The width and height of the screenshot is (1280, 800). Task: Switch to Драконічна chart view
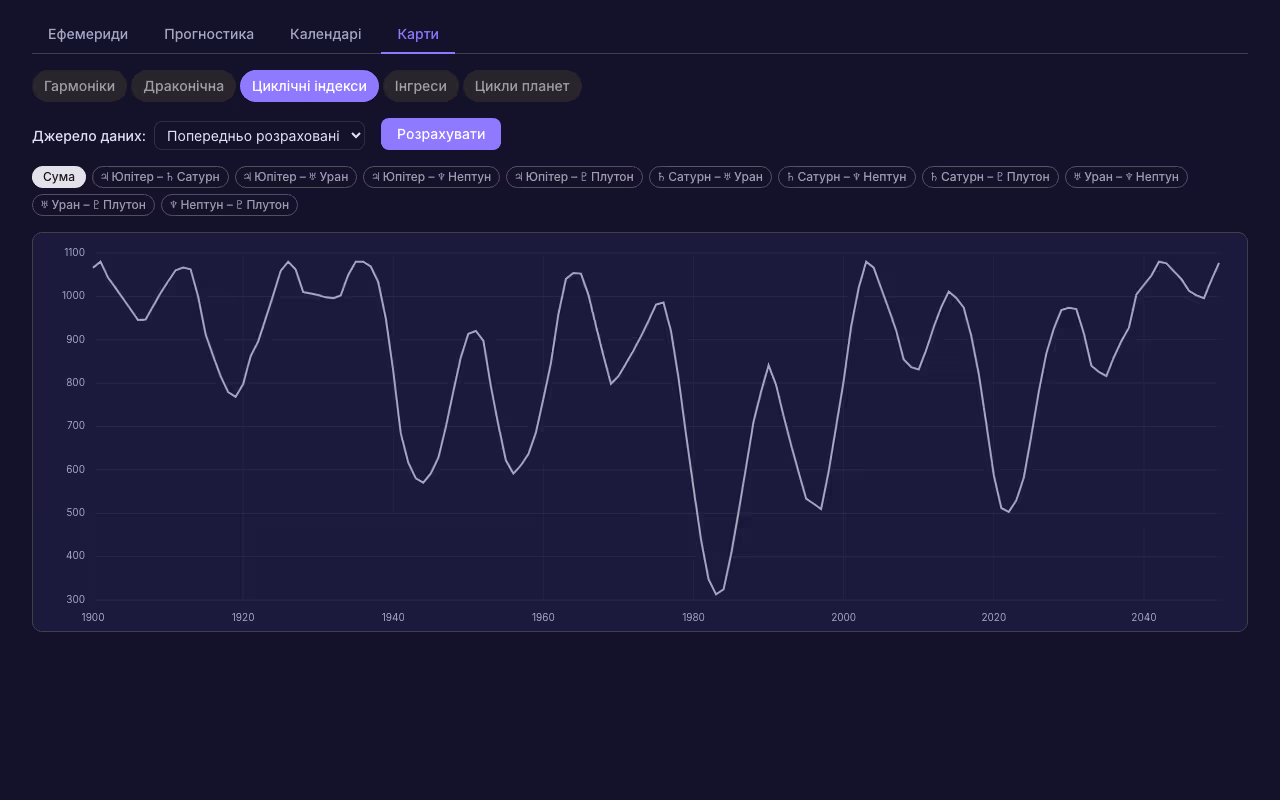click(x=184, y=86)
